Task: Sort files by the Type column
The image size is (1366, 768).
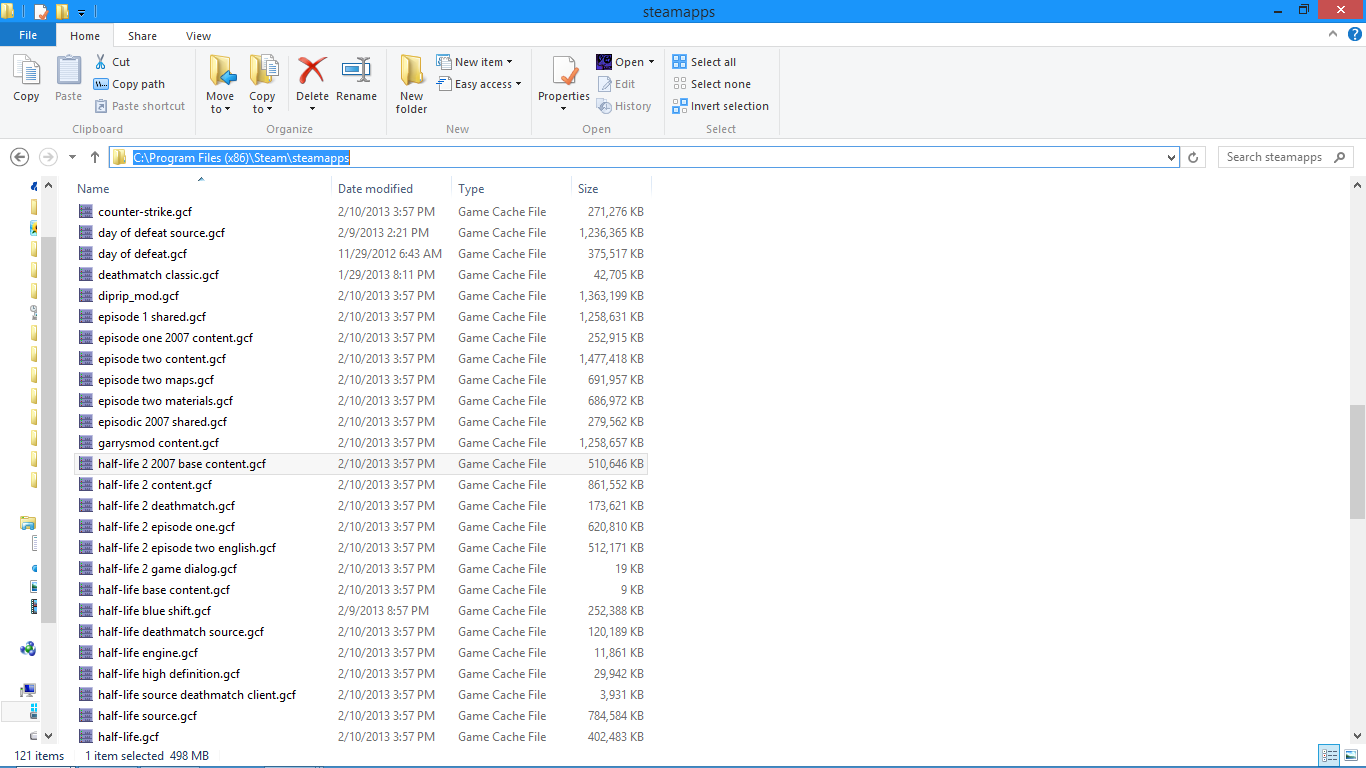Action: pyautogui.click(x=512, y=188)
